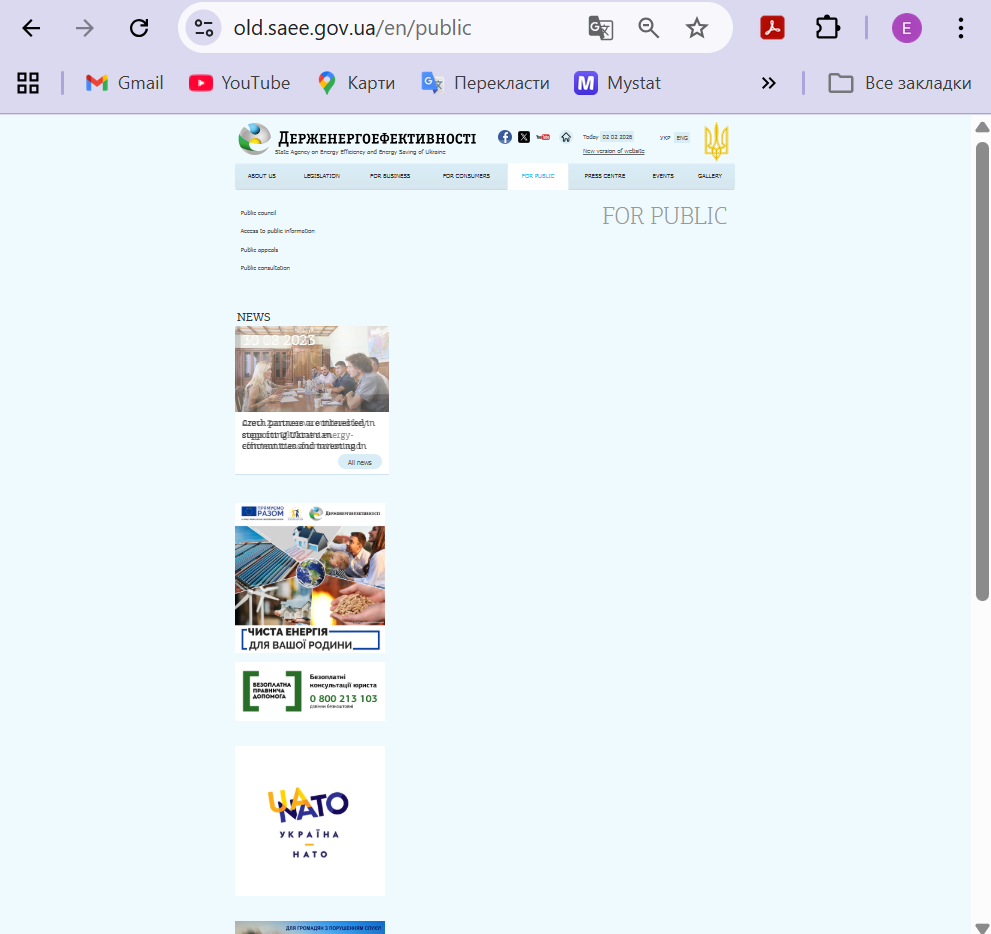
Task: Show more bookmarks with the double chevron
Action: (x=769, y=83)
